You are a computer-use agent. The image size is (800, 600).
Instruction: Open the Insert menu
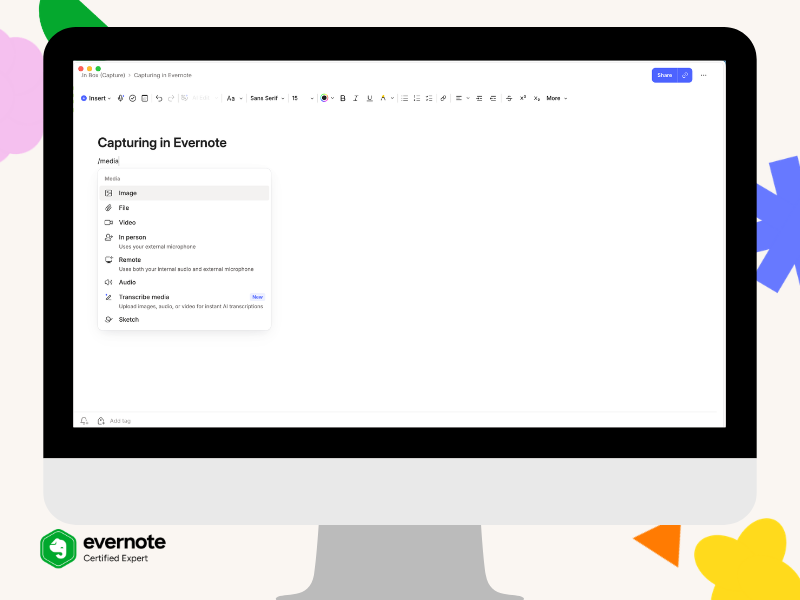96,98
